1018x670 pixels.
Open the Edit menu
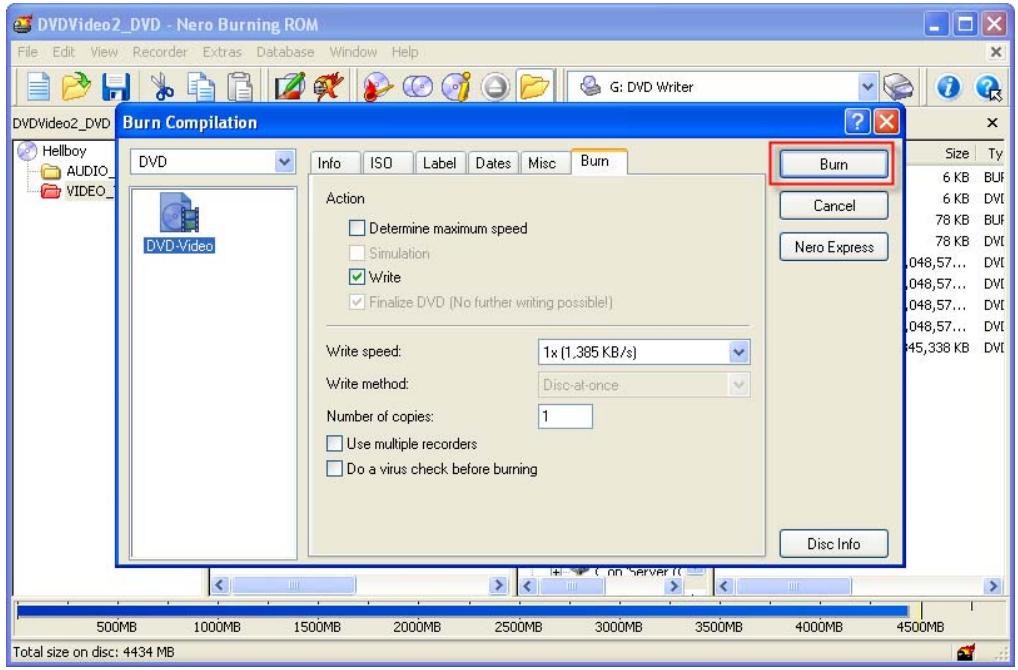[x=64, y=52]
